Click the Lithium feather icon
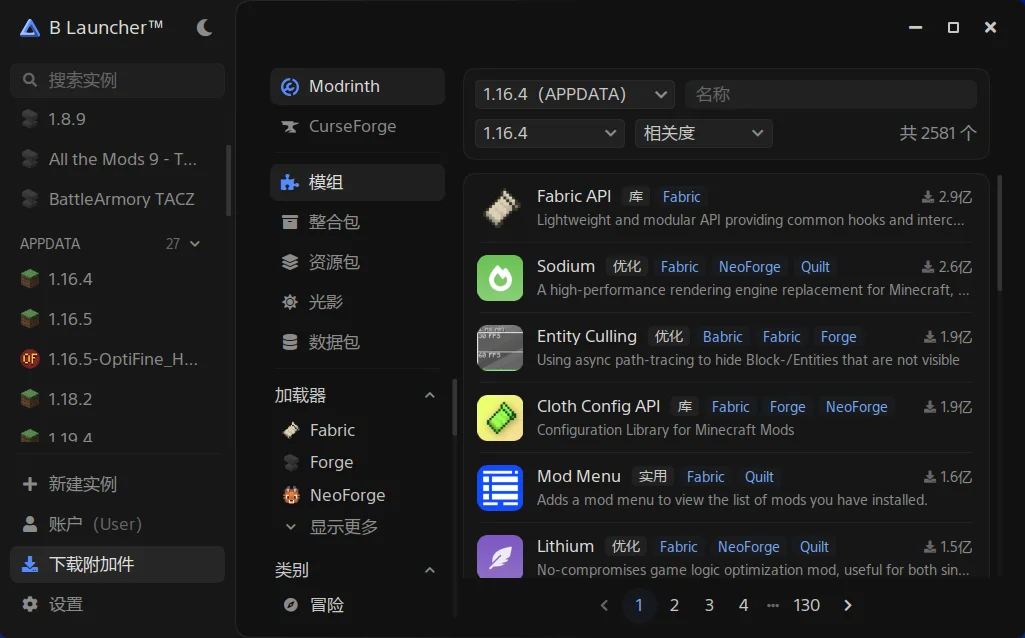1025x638 pixels. click(x=500, y=556)
